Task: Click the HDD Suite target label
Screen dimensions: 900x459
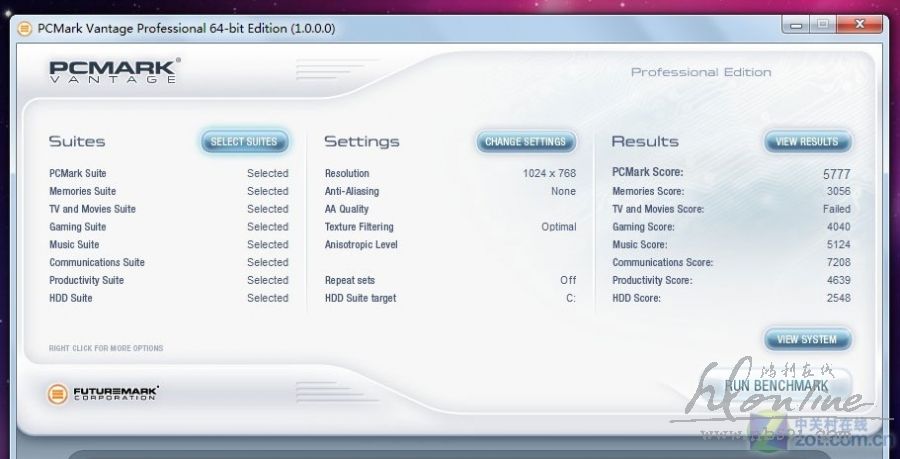Action: [x=360, y=298]
